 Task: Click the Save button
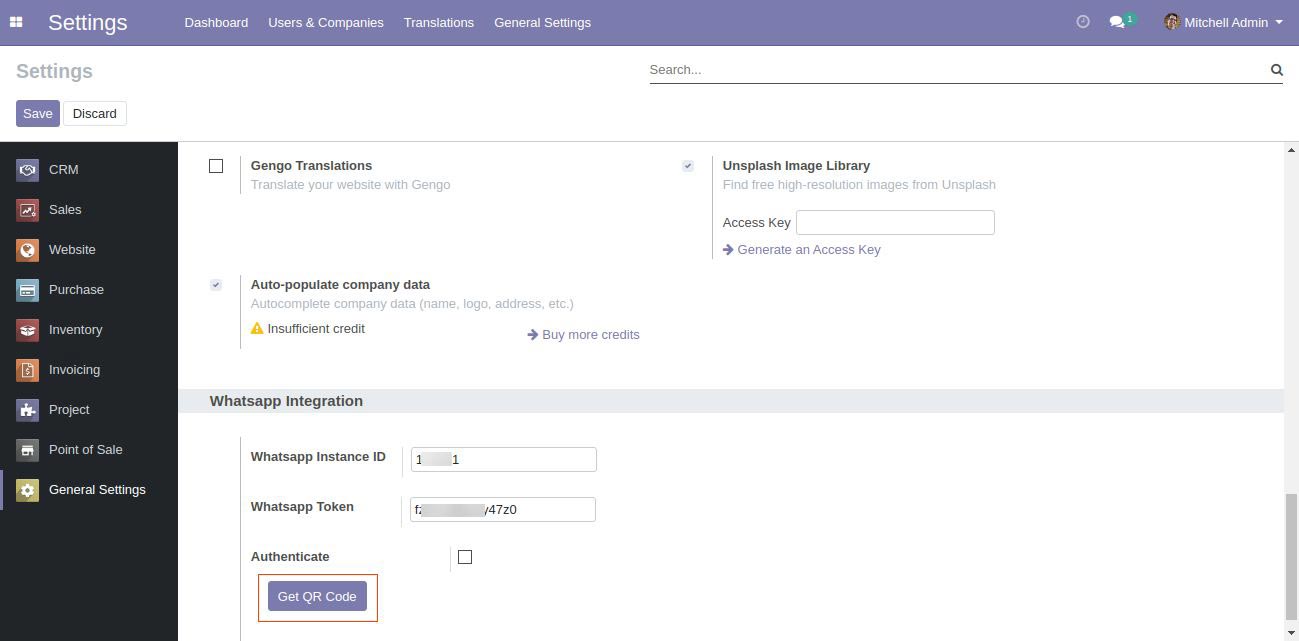click(38, 113)
